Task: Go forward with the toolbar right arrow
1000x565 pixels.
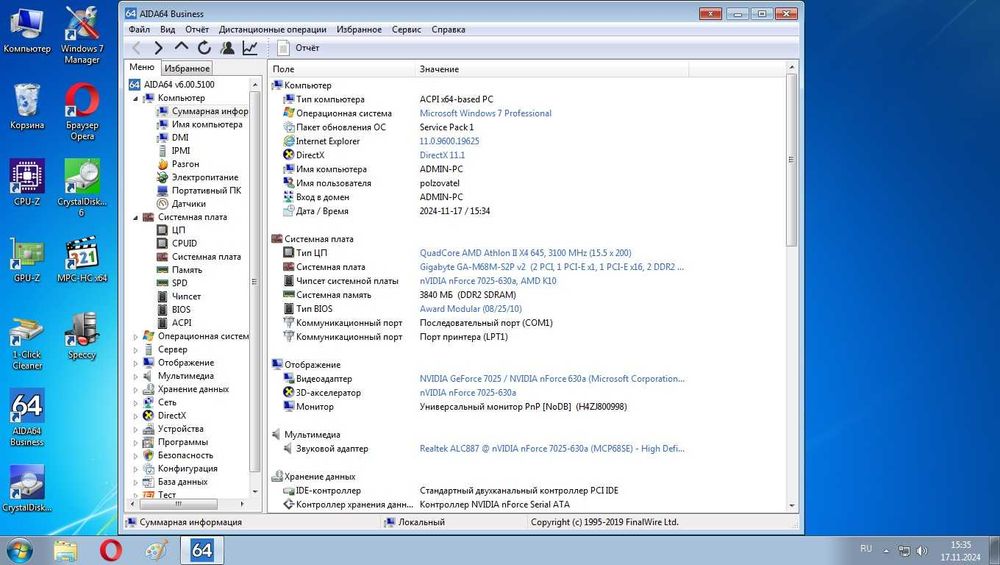Action: [x=159, y=48]
